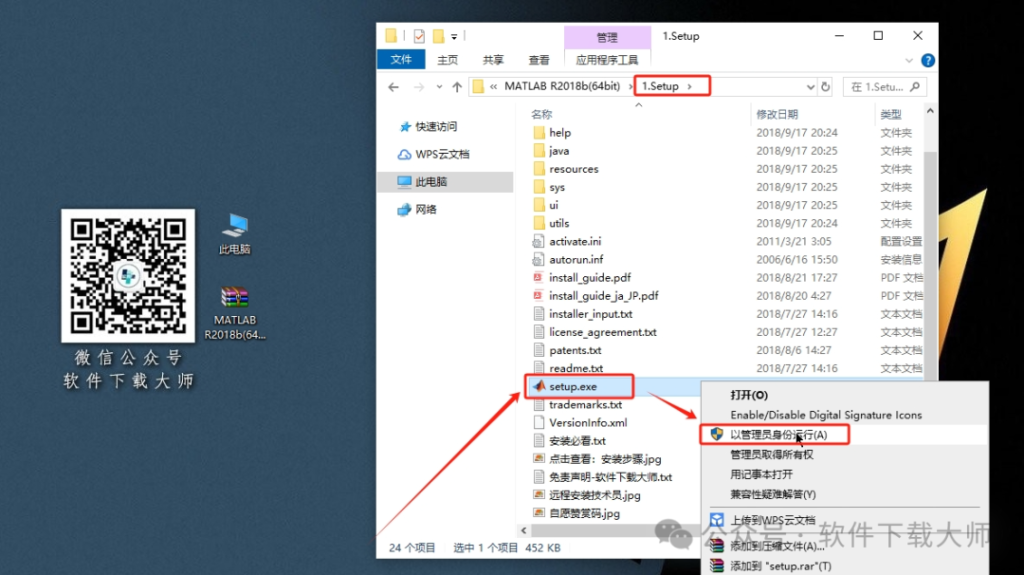Choose 管理员取得所有权 from context menu
The image size is (1024, 575).
tap(771, 455)
